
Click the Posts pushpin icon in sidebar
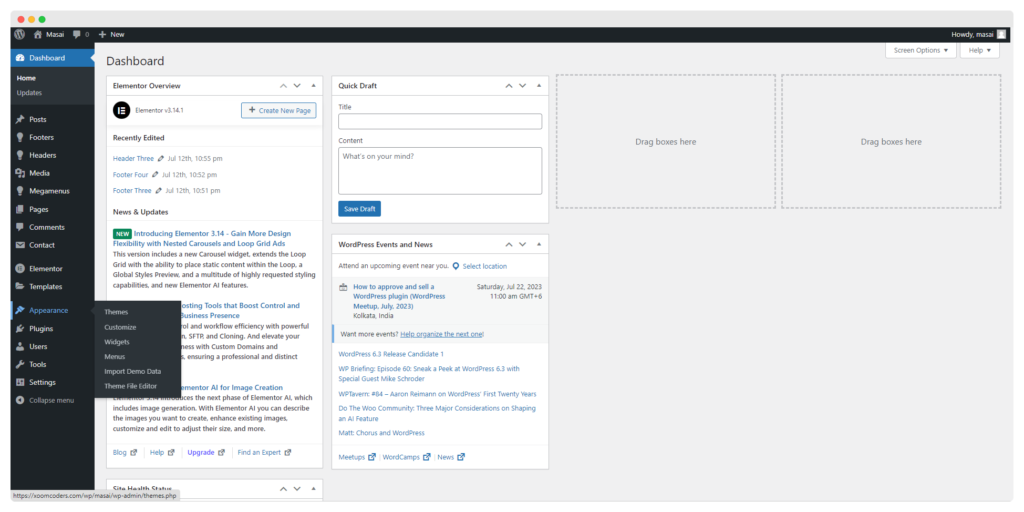(20, 120)
